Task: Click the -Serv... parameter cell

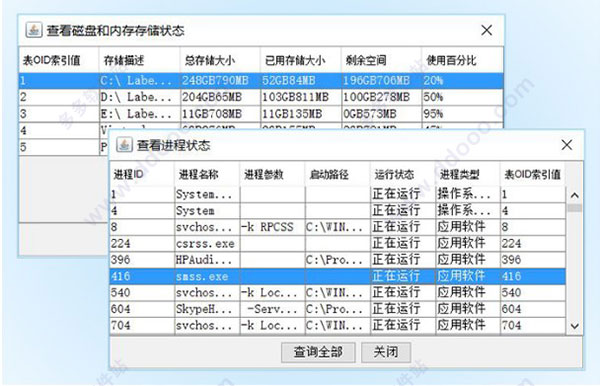Action: pos(272,309)
